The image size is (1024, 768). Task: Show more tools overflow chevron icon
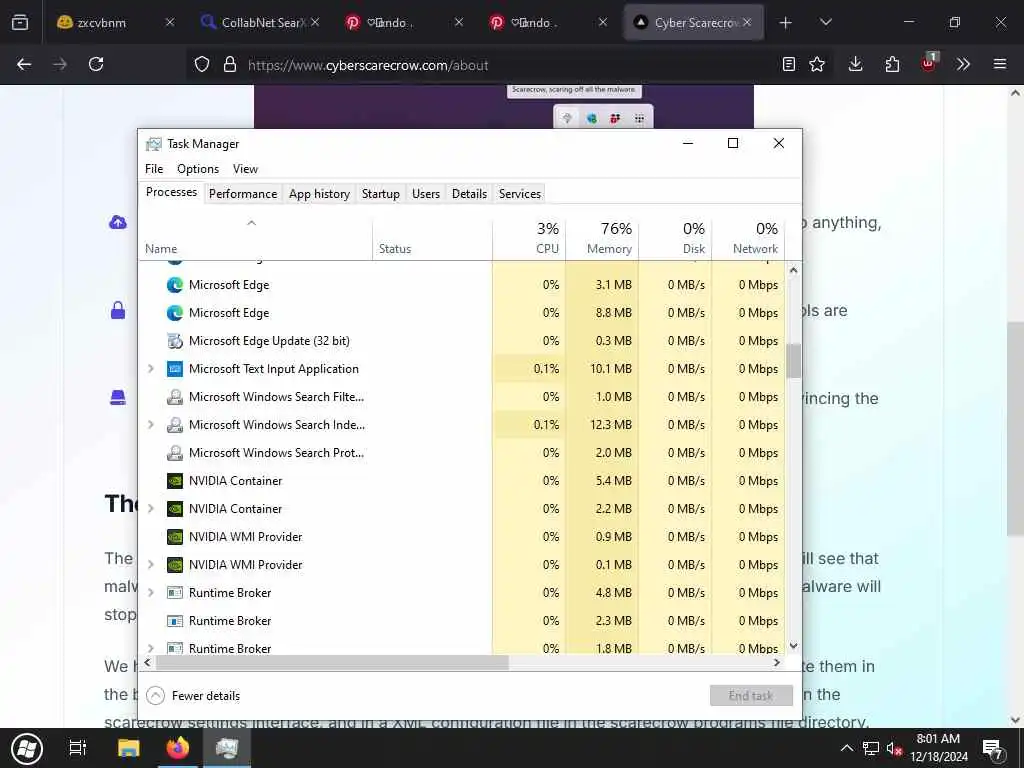coord(963,64)
